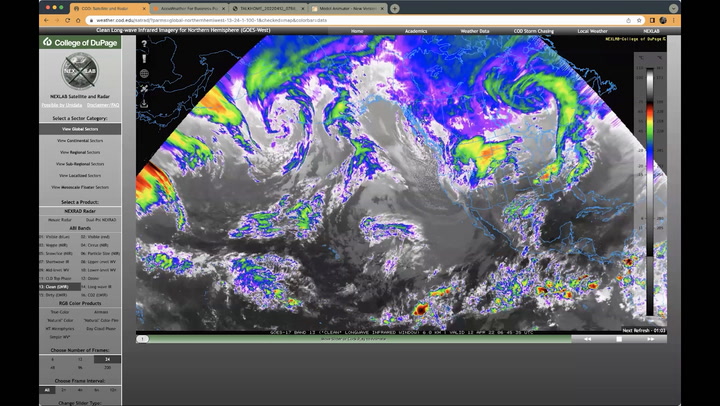The image size is (720, 406).
Task: Open the Home menu item
Action: [357, 31]
